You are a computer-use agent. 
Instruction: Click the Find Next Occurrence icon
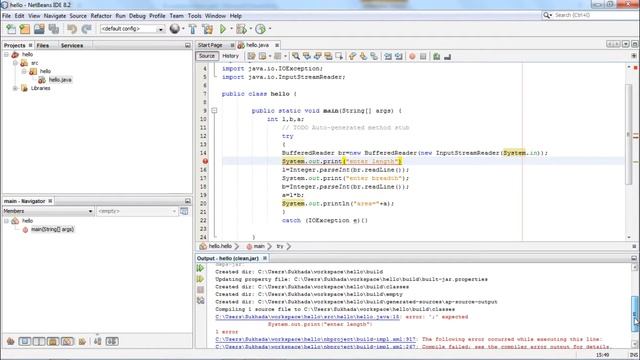pyautogui.click(x=317, y=56)
